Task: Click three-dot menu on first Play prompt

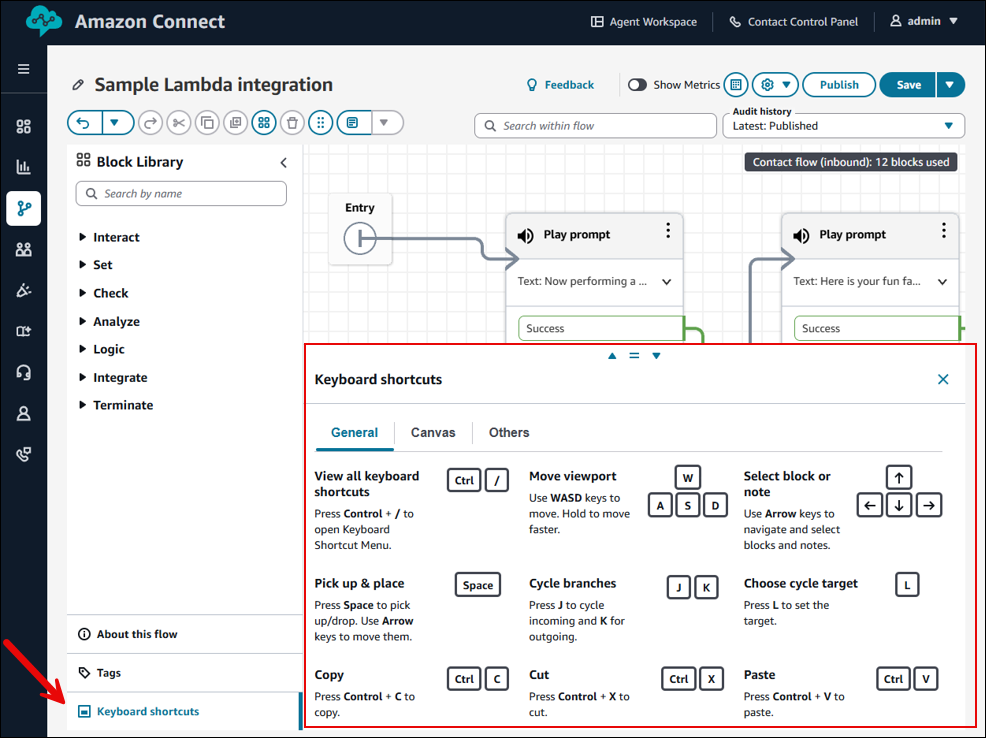Action: pos(668,232)
